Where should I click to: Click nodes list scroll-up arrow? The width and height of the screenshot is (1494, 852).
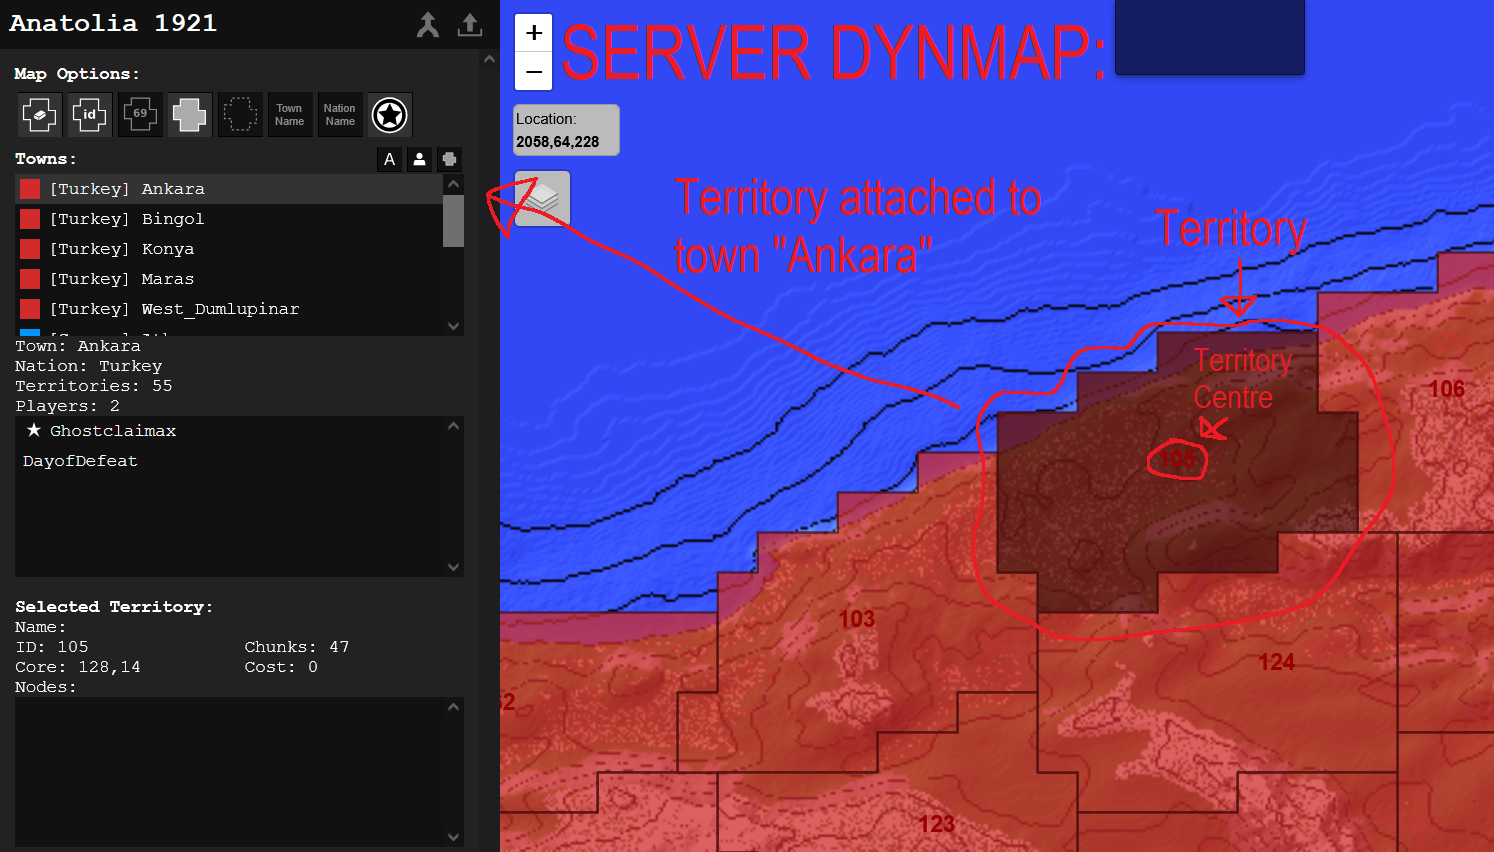[x=454, y=707]
